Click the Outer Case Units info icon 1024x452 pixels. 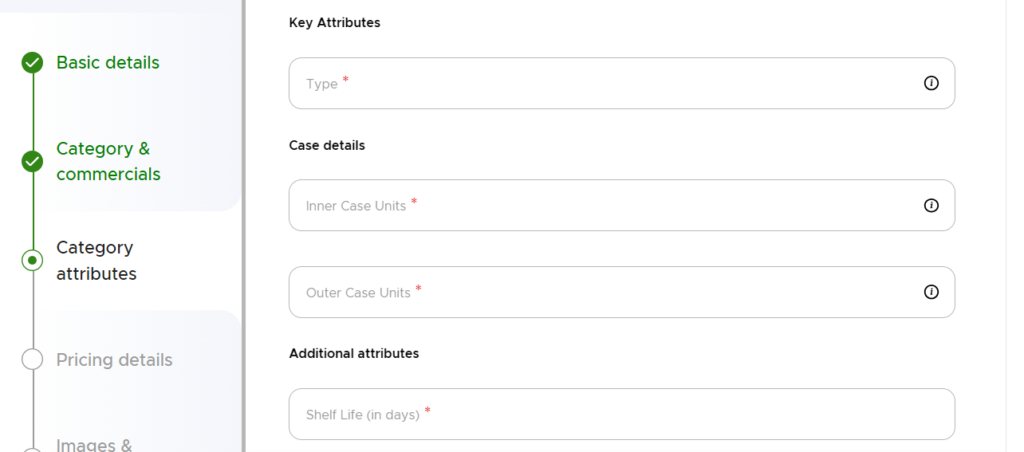pos(931,292)
